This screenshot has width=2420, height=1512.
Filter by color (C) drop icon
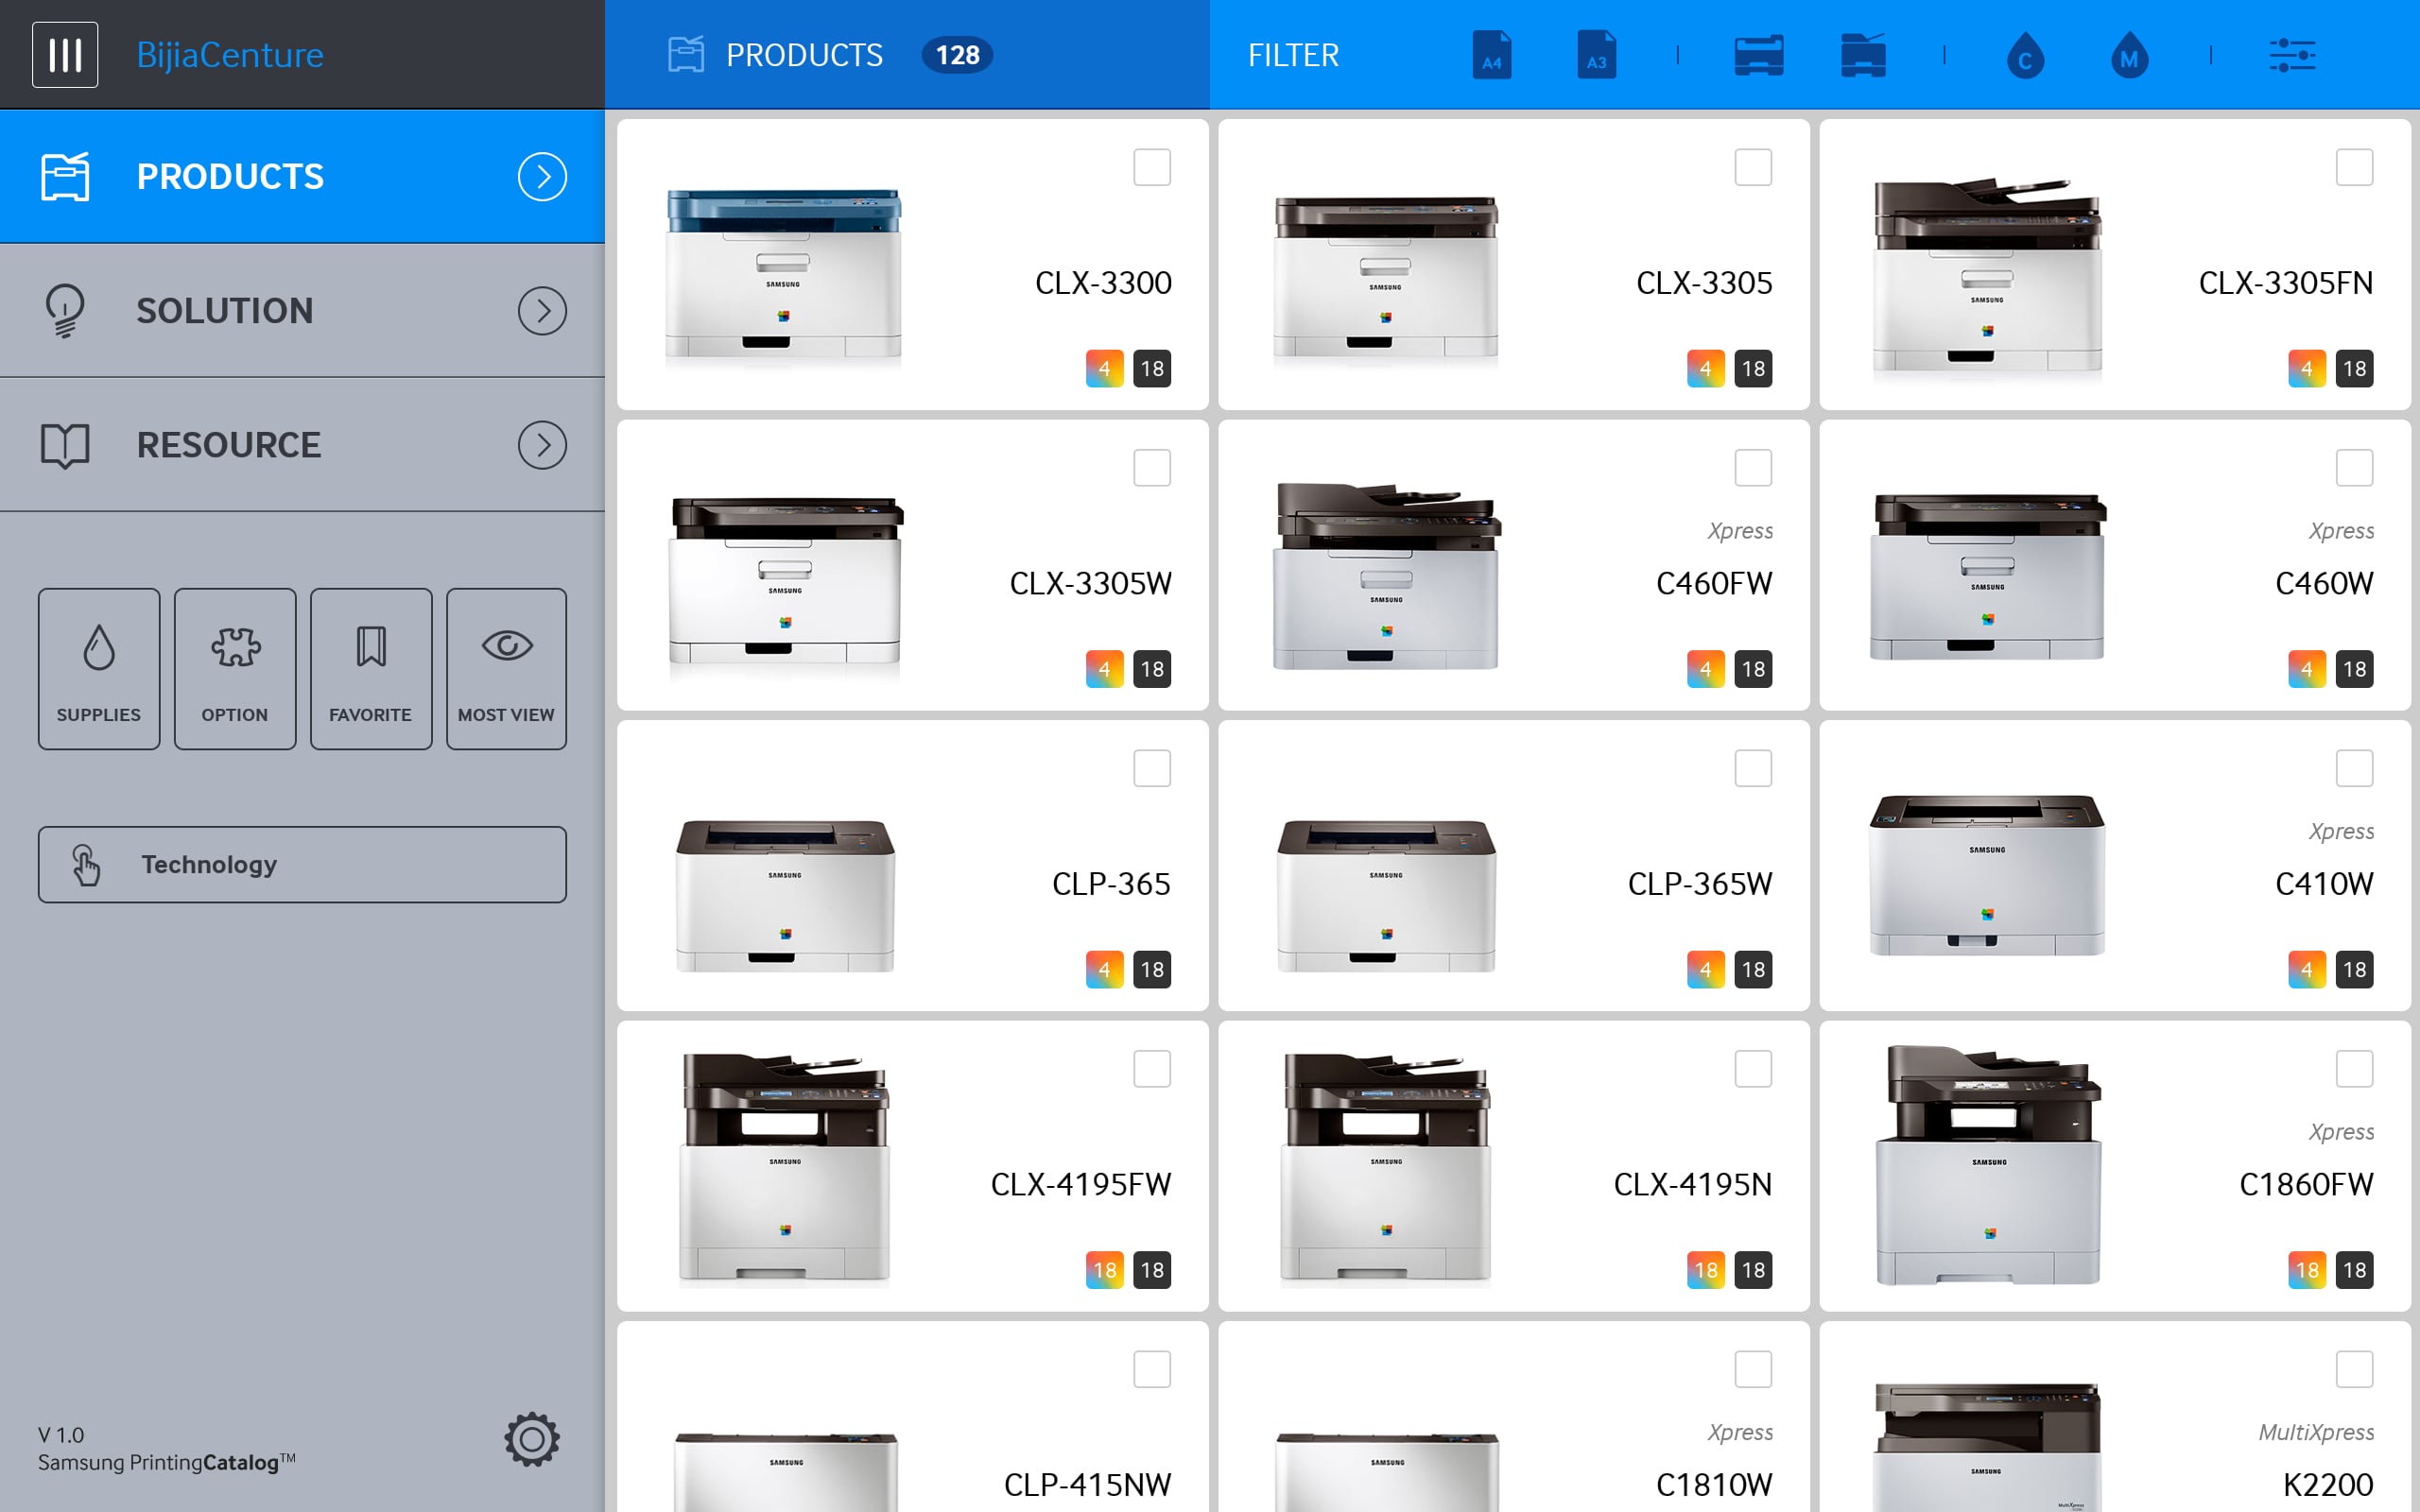pyautogui.click(x=2025, y=55)
